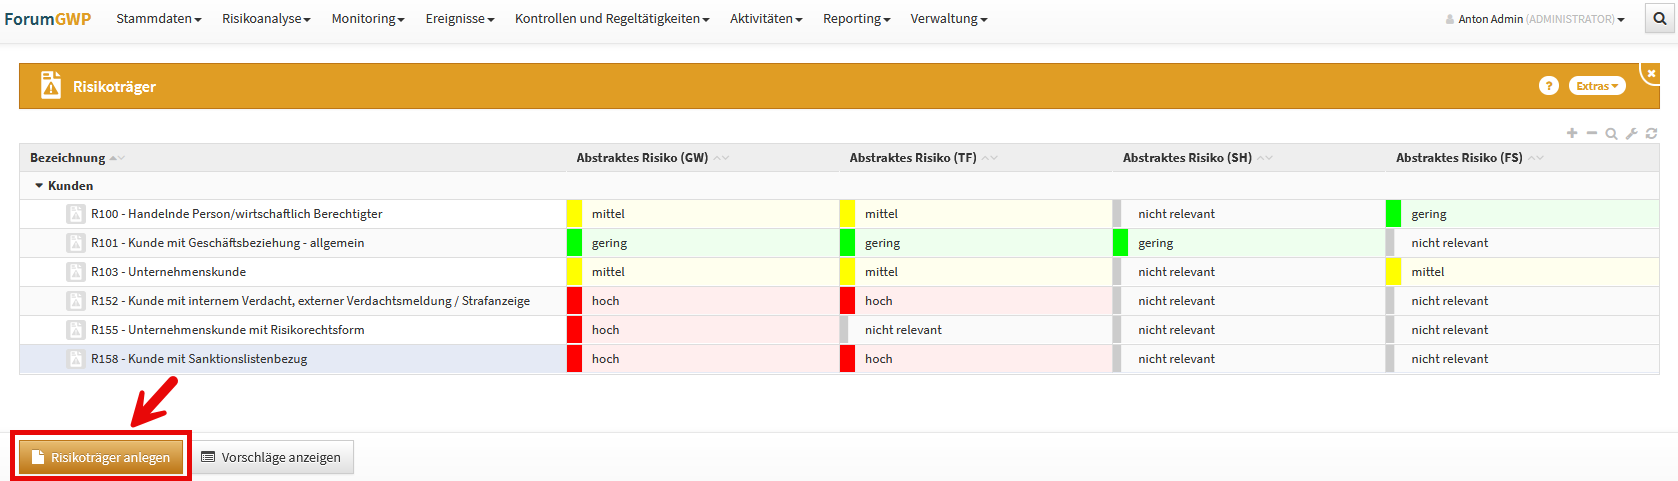Image resolution: width=1678 pixels, height=481 pixels.
Task: Open table settings wrench icon
Action: pyautogui.click(x=1631, y=134)
